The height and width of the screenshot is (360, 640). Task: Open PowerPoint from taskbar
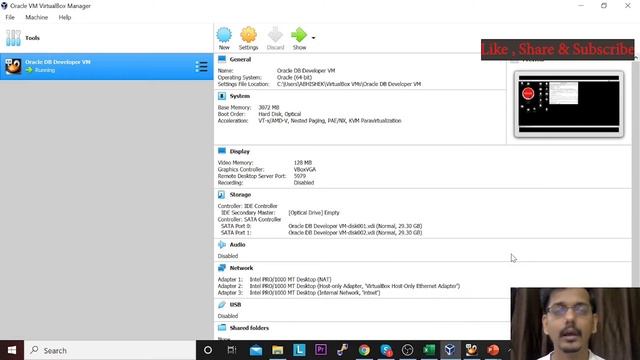click(x=493, y=350)
